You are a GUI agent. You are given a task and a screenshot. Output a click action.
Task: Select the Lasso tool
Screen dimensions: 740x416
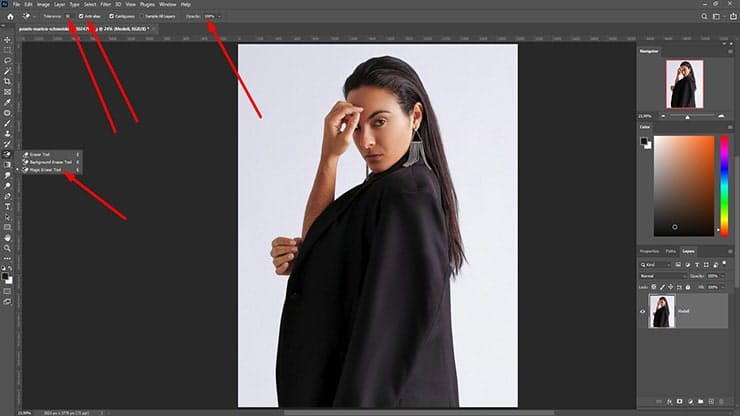7,59
